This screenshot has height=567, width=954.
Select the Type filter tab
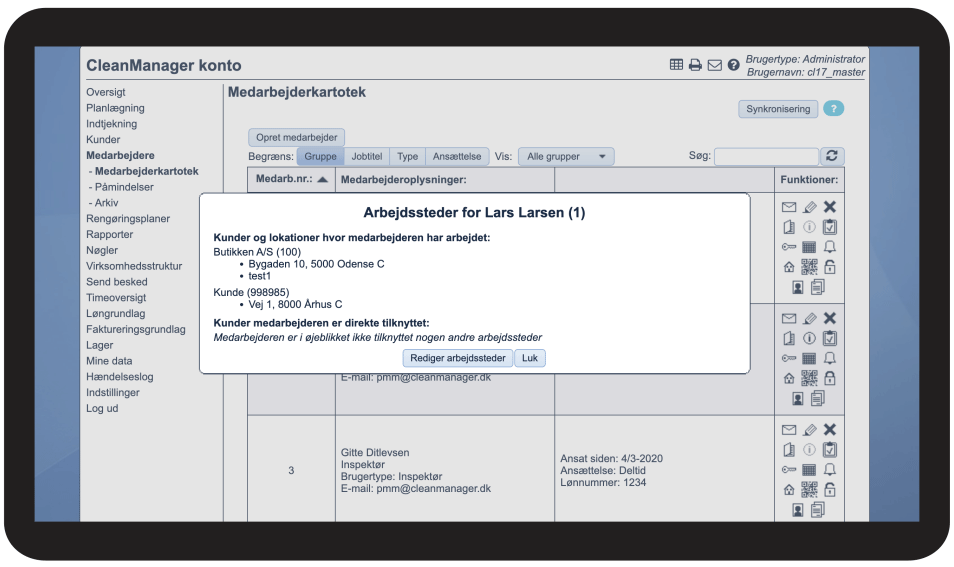point(408,156)
